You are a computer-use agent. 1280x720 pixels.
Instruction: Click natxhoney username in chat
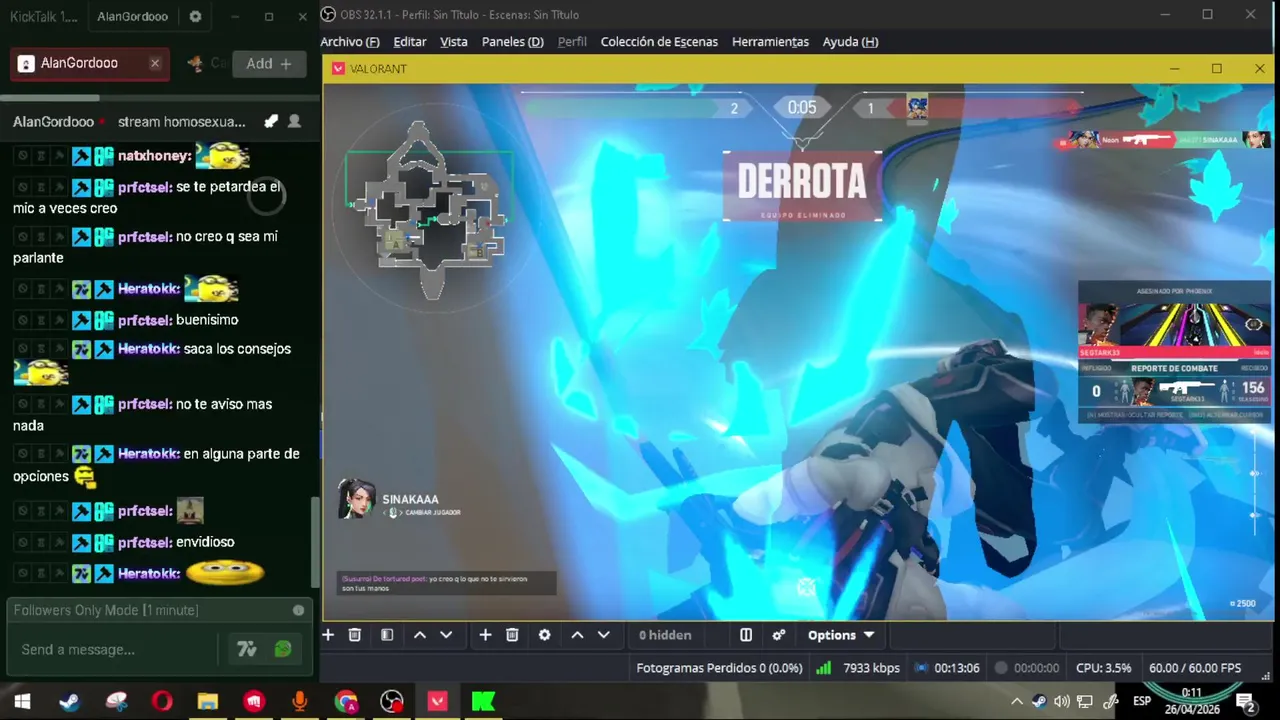click(154, 156)
